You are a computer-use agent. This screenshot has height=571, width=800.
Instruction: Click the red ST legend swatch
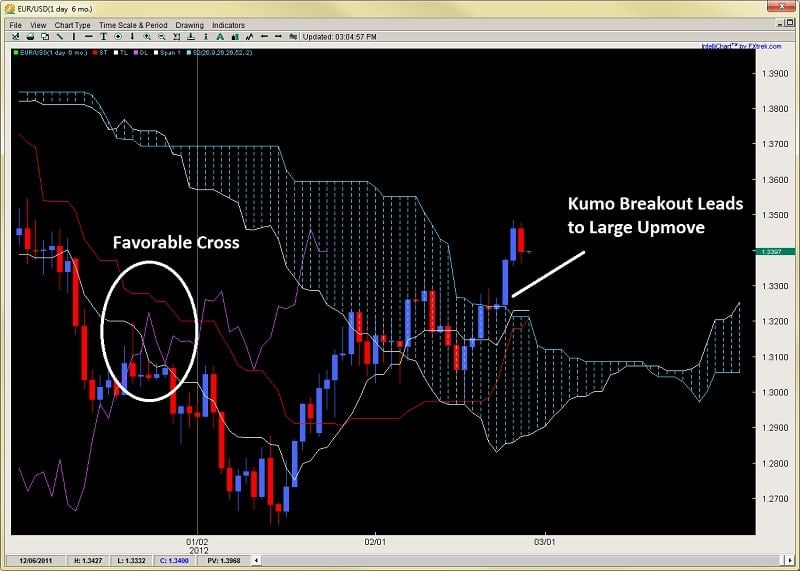tap(95, 53)
